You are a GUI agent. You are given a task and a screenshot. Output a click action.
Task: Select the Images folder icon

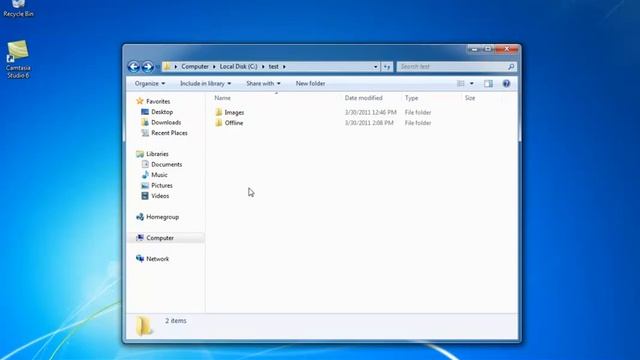[219, 112]
